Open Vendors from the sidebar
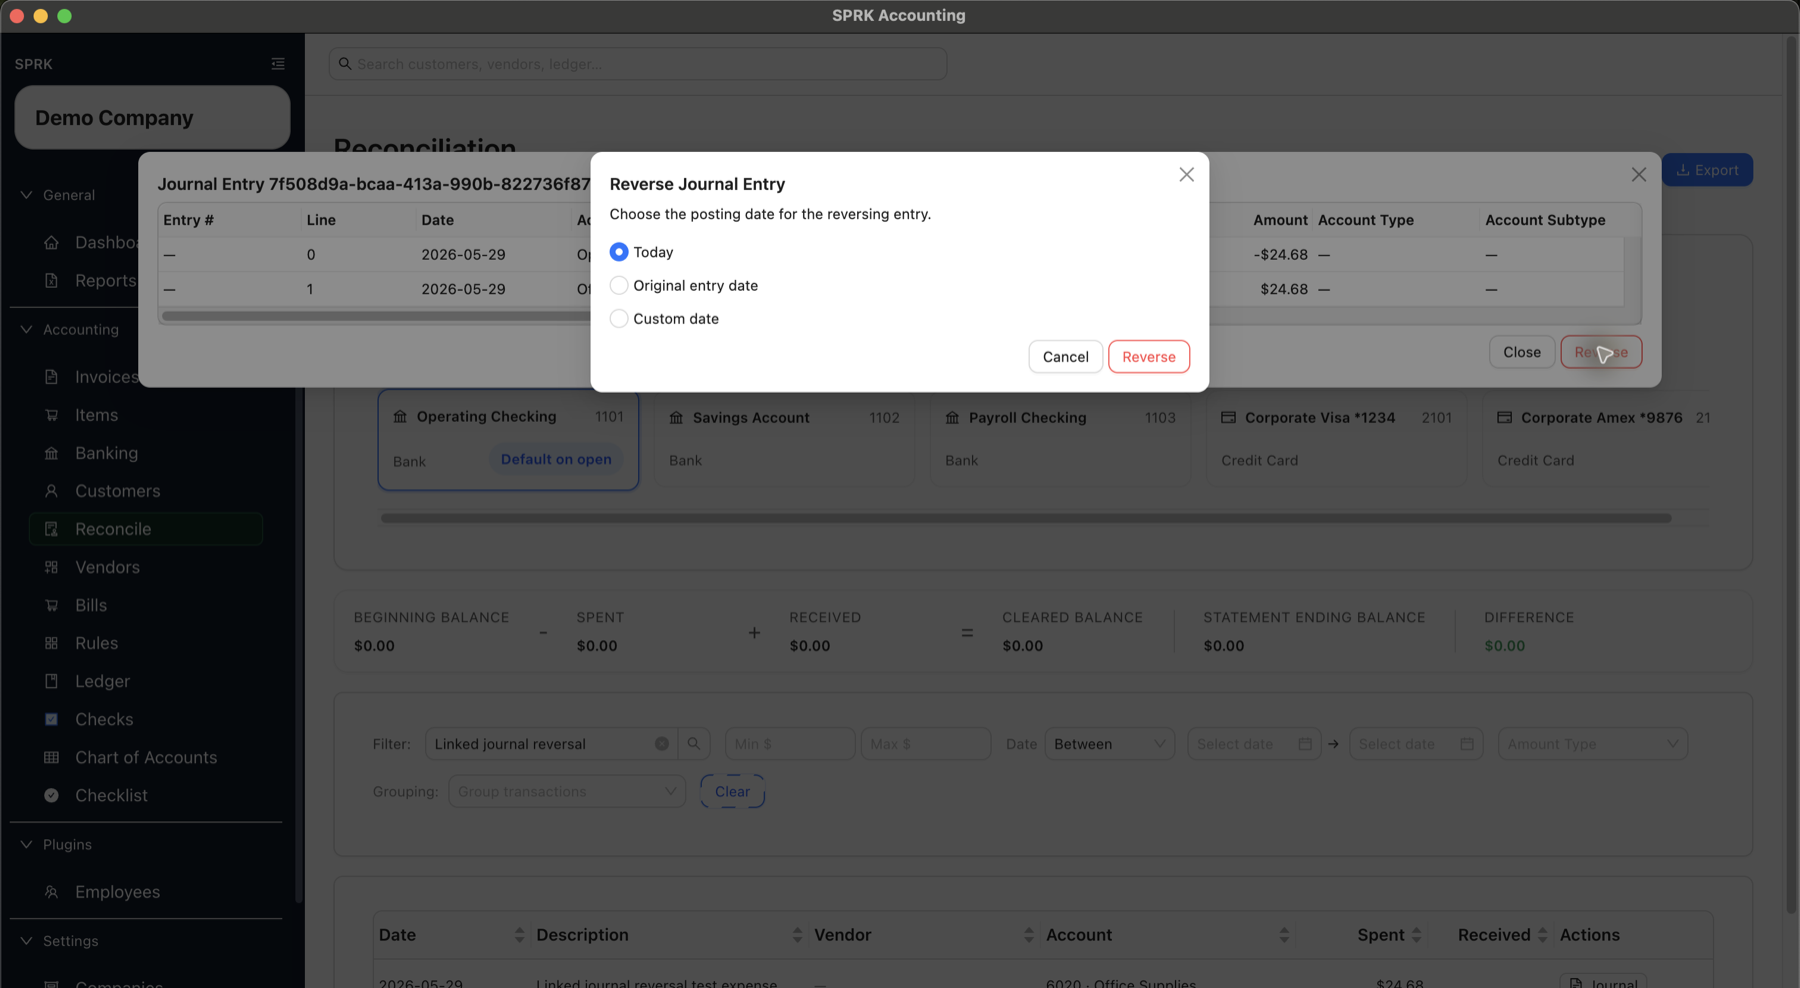1800x988 pixels. coord(107,567)
